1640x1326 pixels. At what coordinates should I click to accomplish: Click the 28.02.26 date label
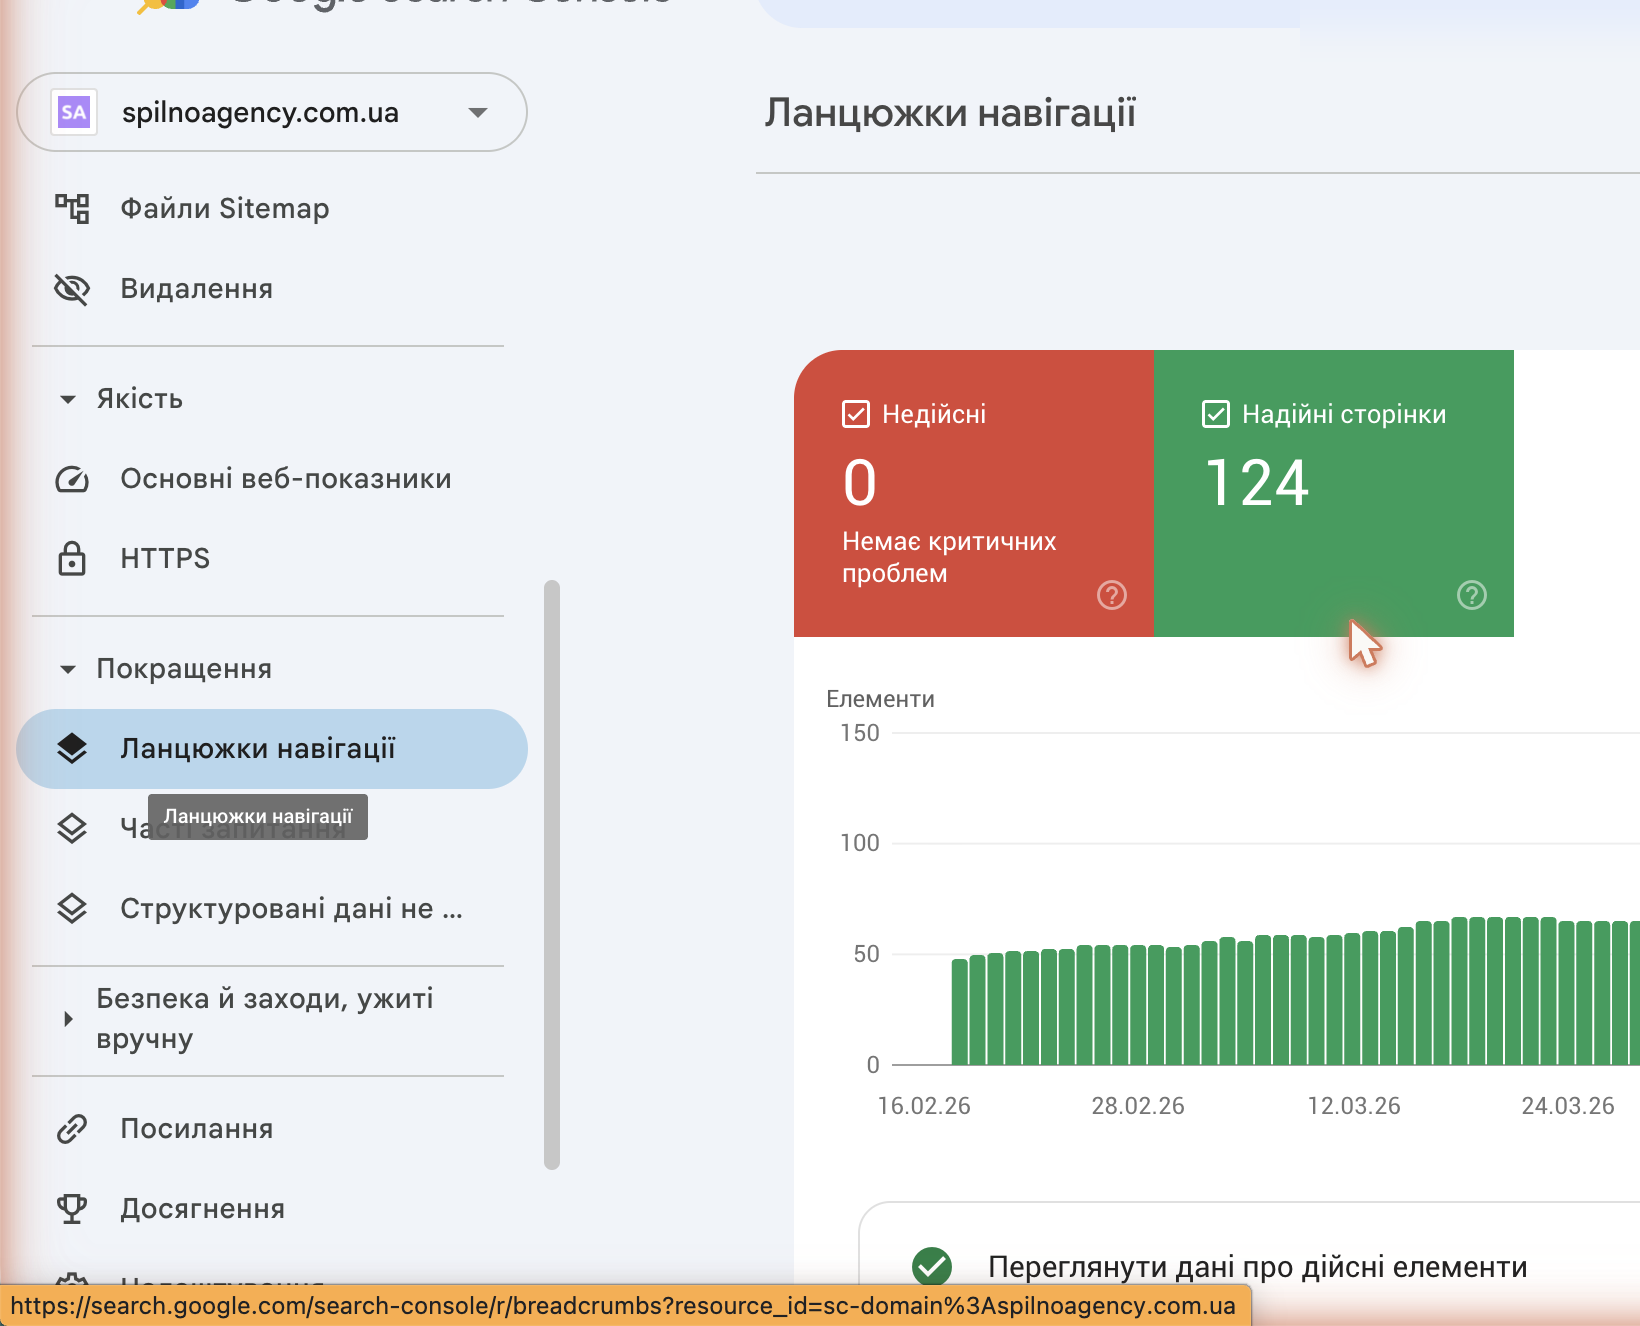tap(1138, 1106)
